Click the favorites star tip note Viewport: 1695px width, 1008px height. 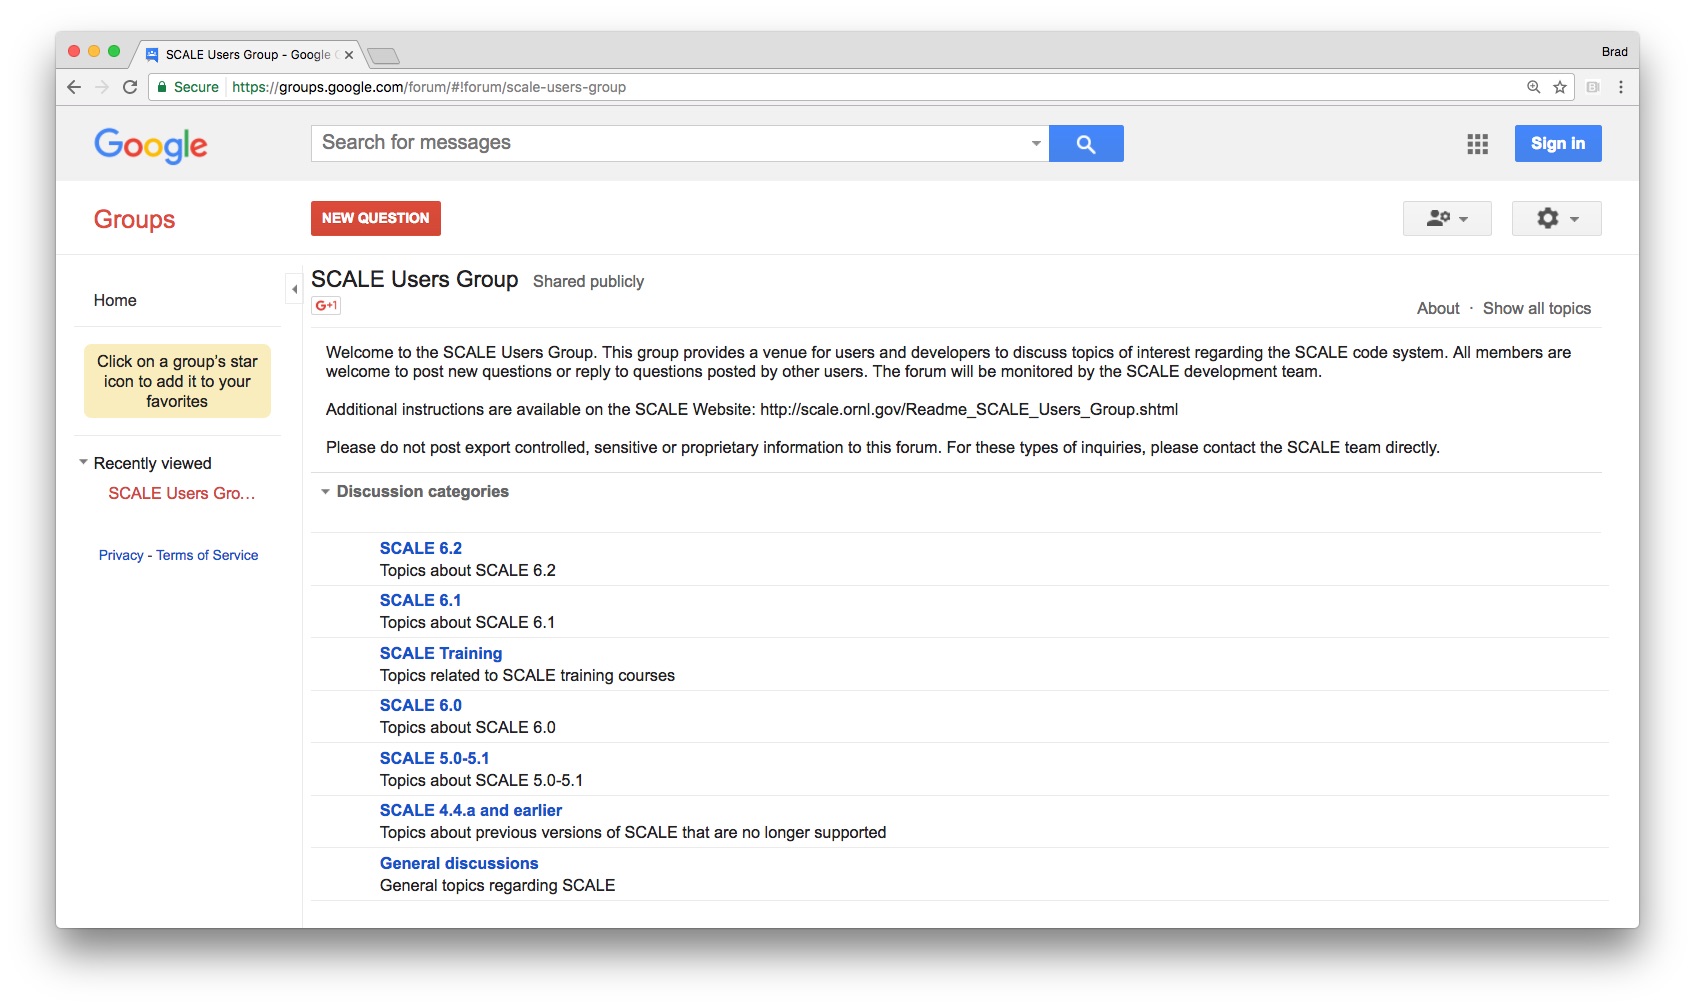[177, 381]
